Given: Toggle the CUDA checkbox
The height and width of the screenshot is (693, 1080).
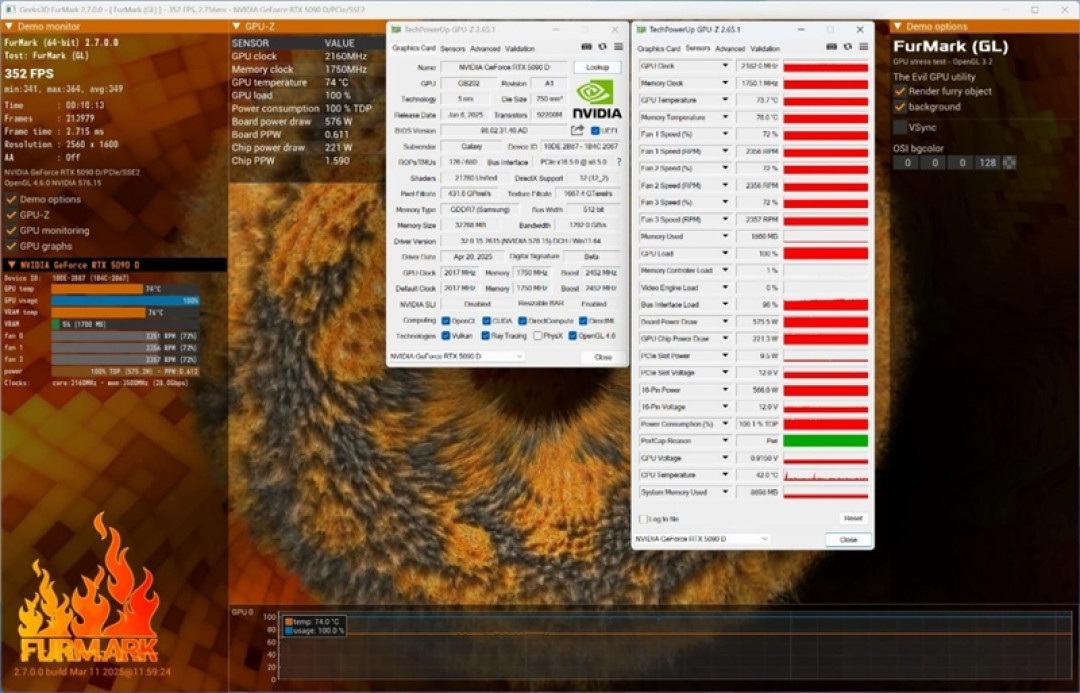Looking at the screenshot, I should pyautogui.click(x=486, y=321).
